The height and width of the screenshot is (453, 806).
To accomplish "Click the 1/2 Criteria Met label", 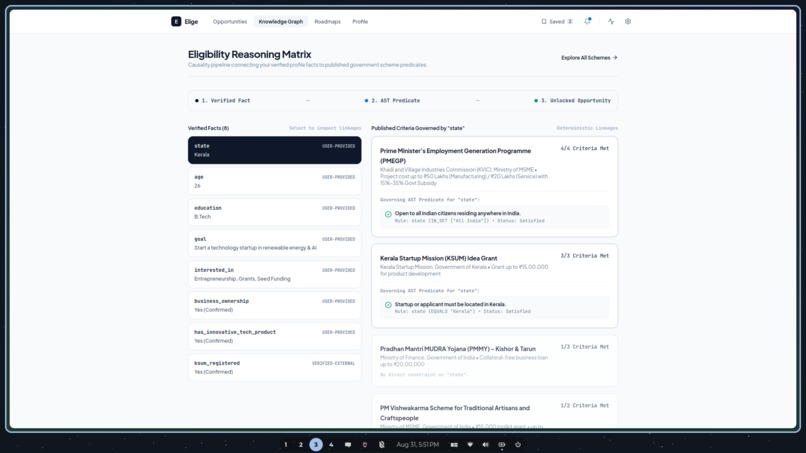I will click(x=584, y=405).
